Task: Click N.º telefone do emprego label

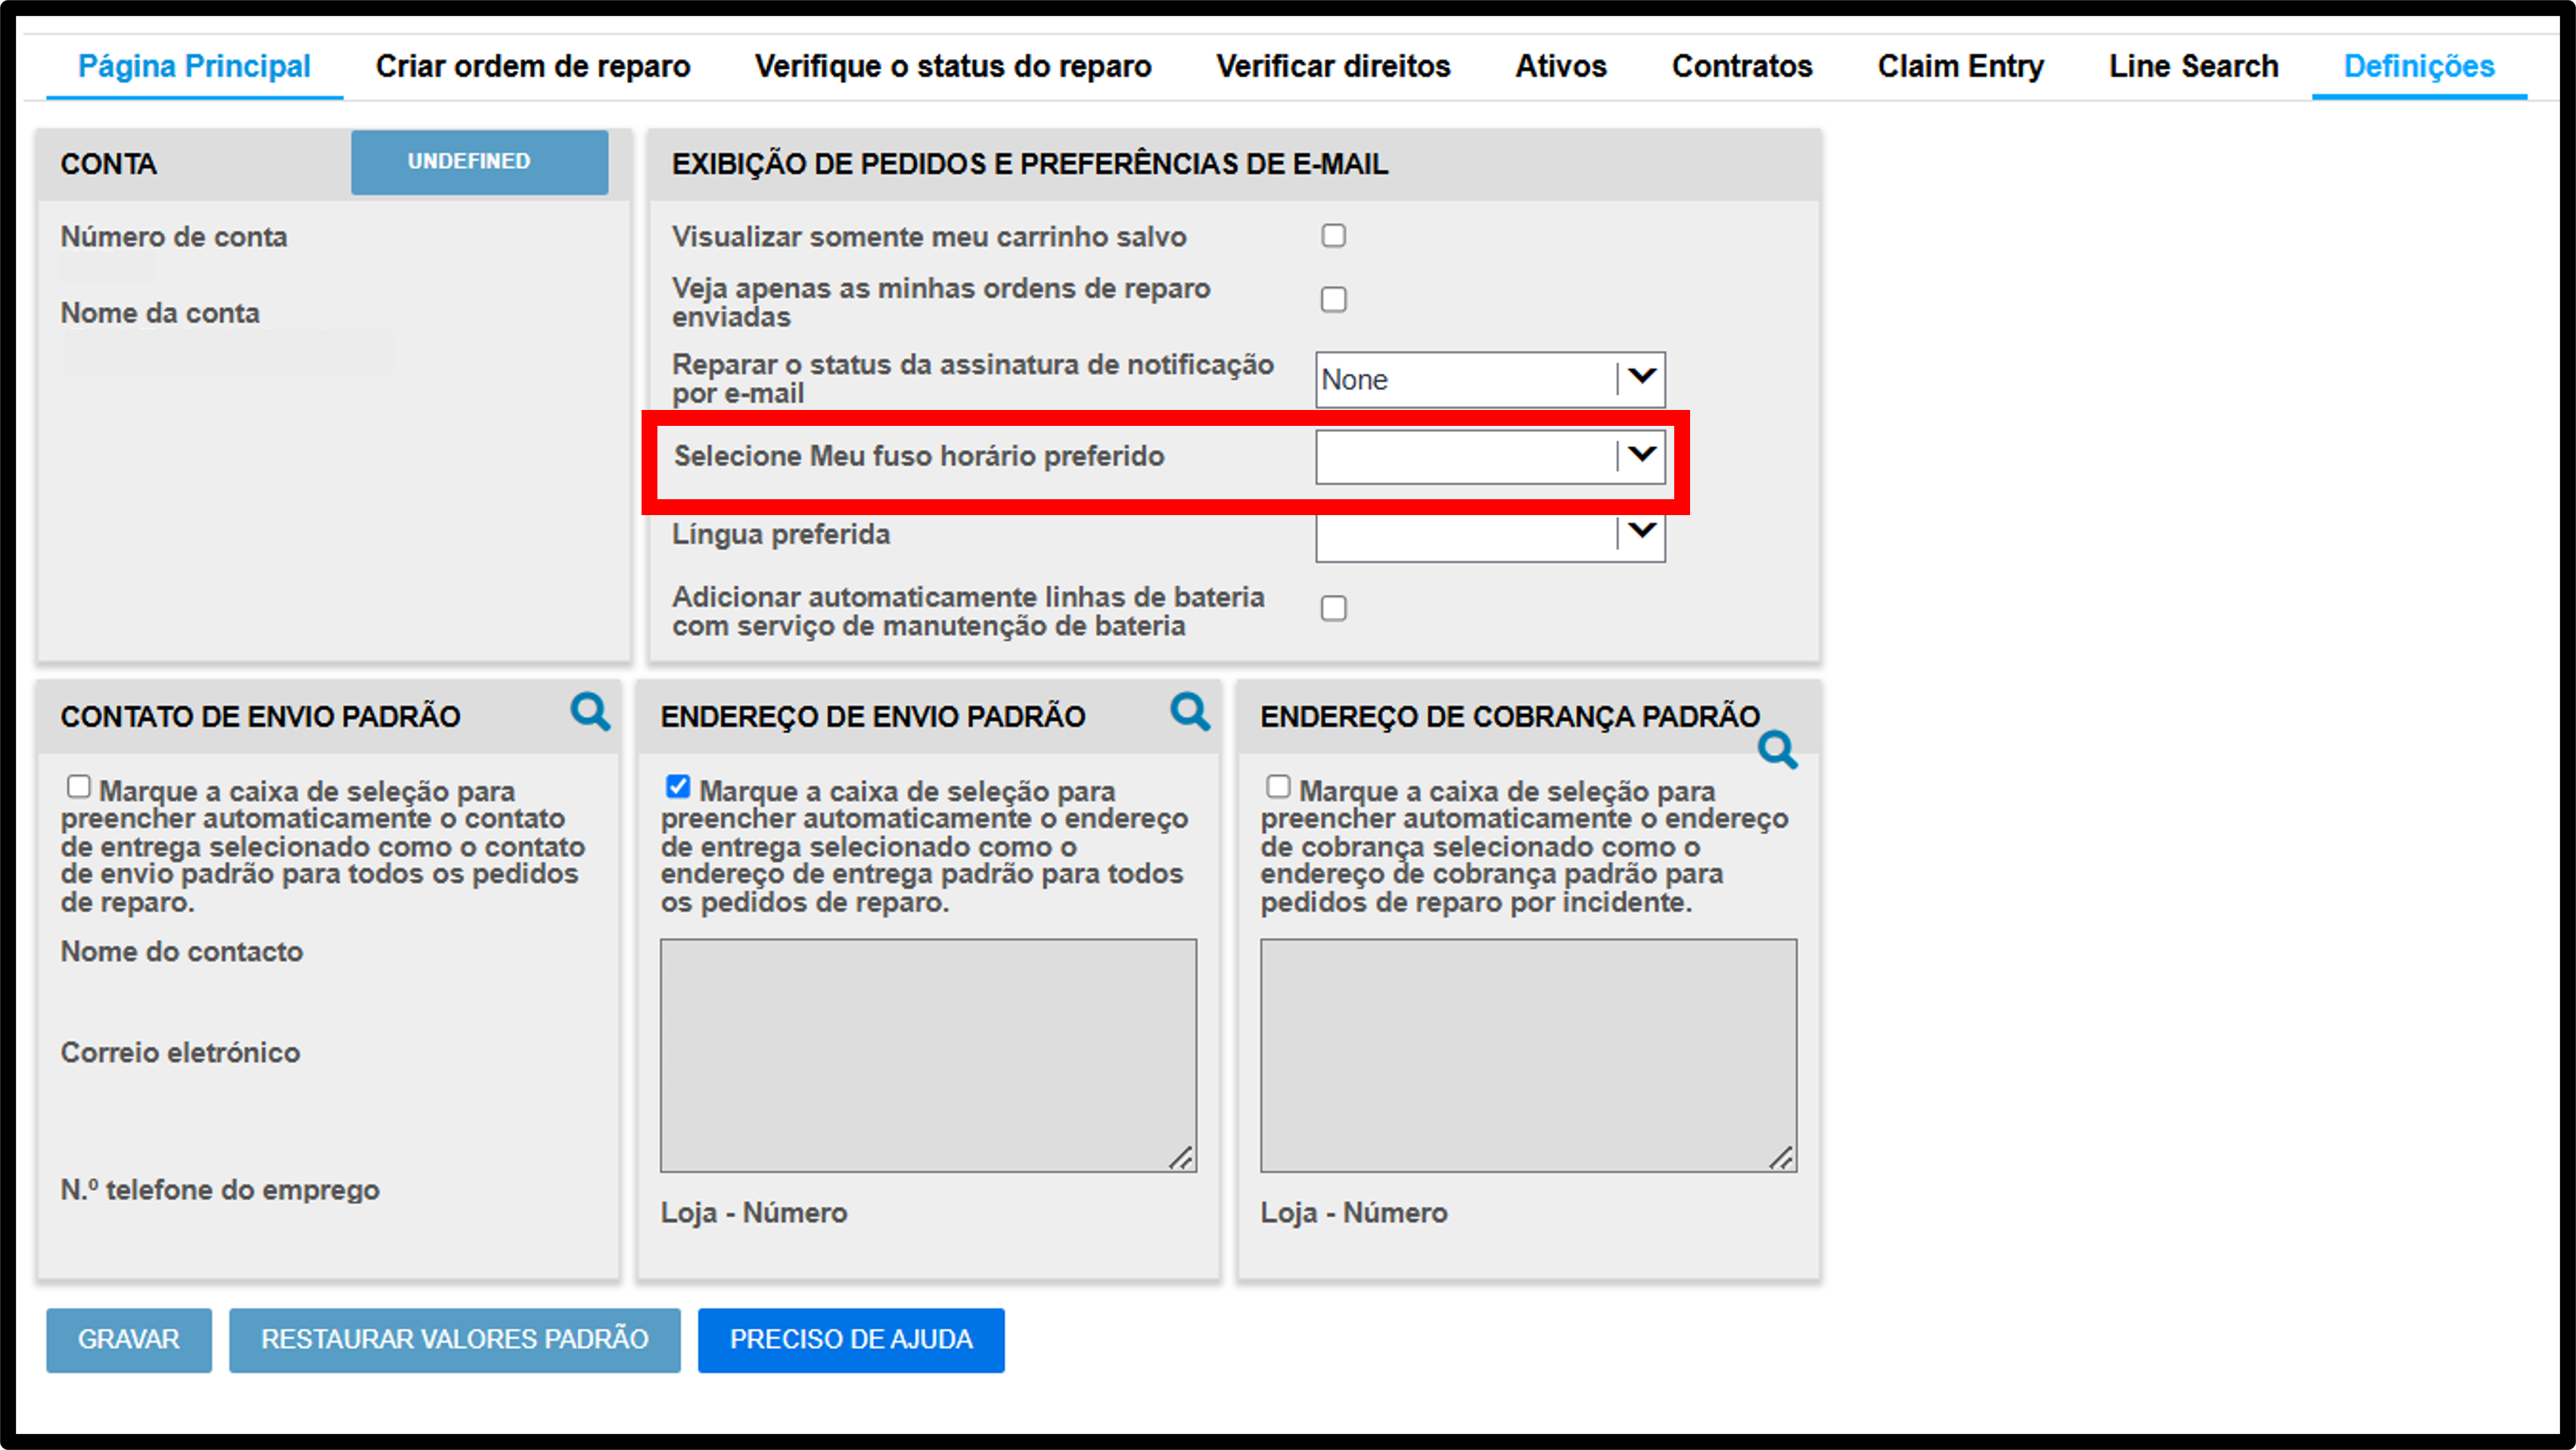Action: pyautogui.click(x=220, y=1190)
